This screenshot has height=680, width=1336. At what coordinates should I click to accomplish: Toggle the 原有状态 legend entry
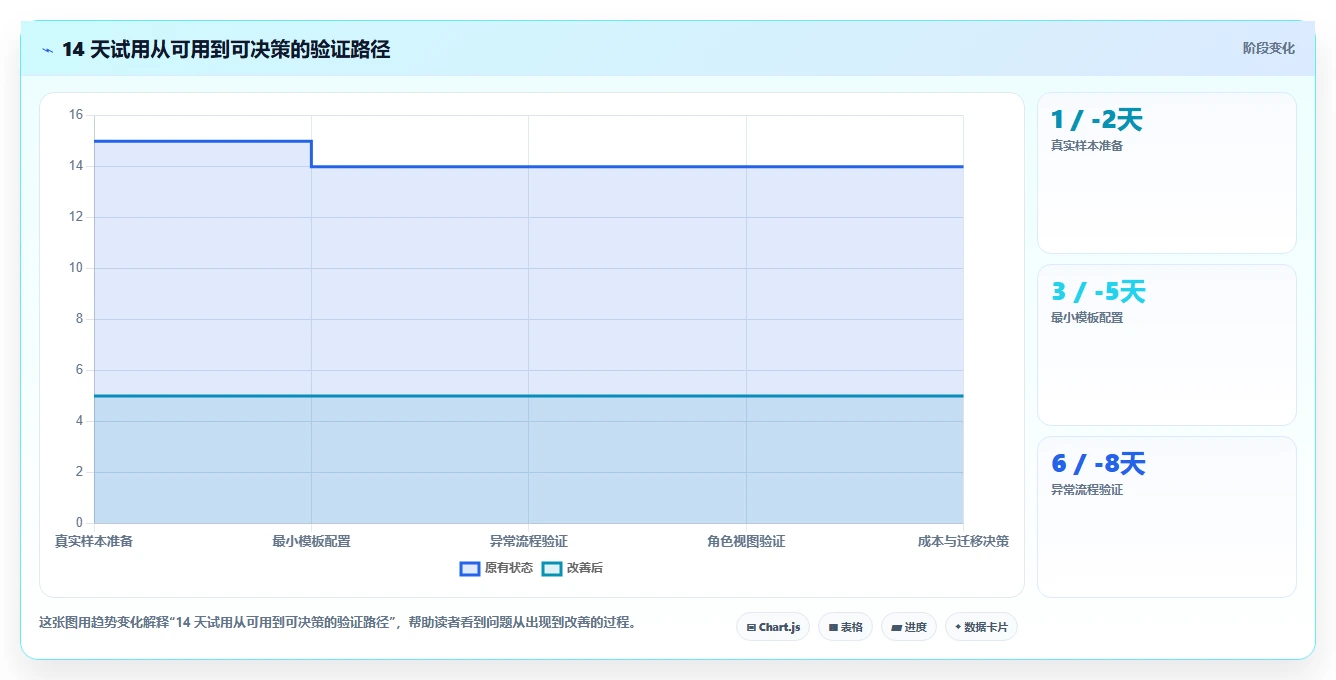(496, 568)
